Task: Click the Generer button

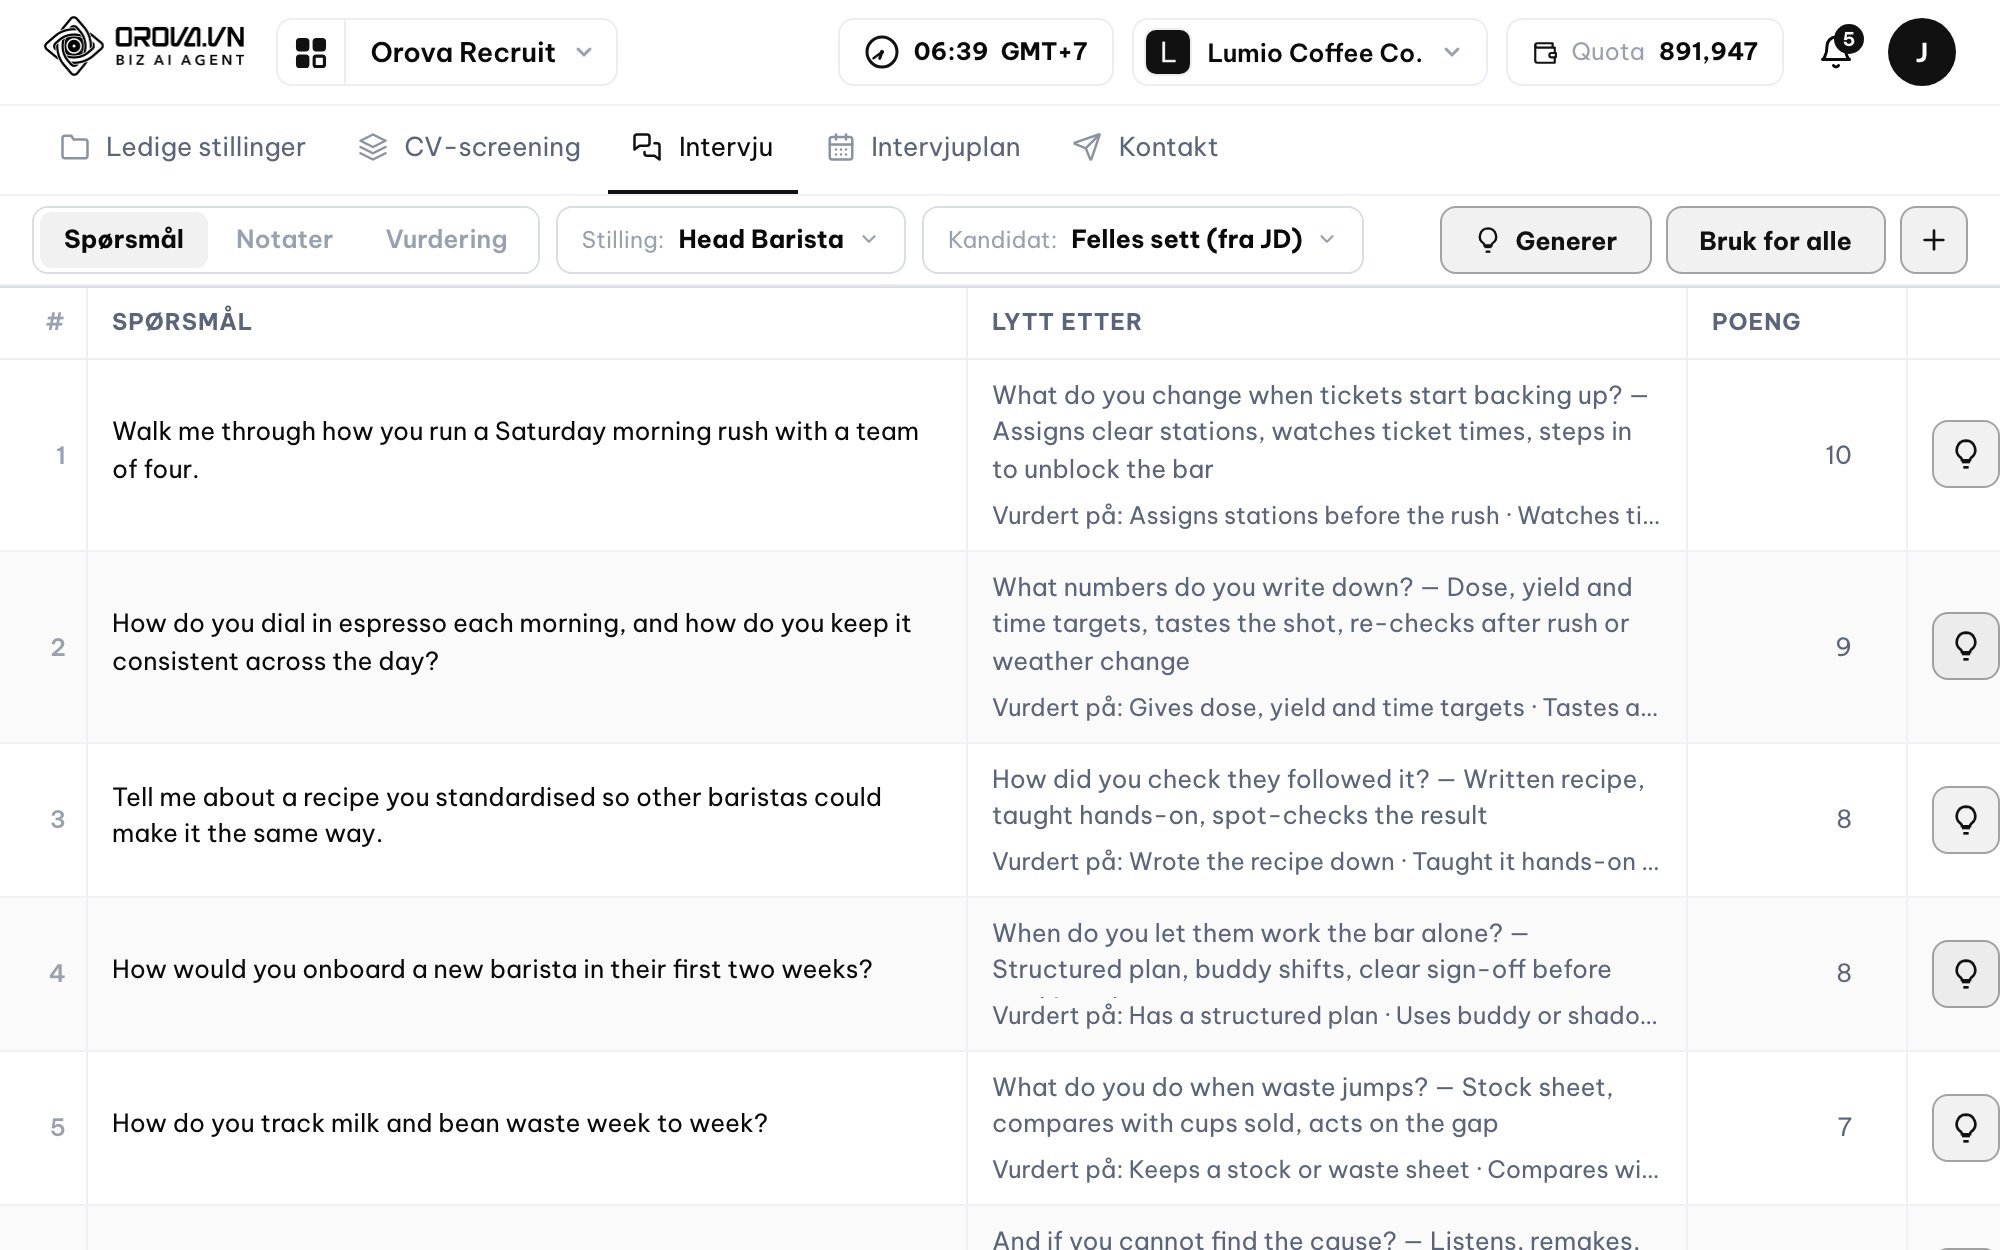Action: coord(1545,240)
